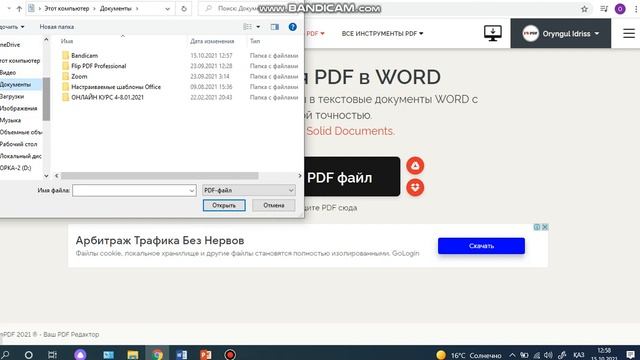
Task: Bookmark page with star icon
Action: (584, 9)
